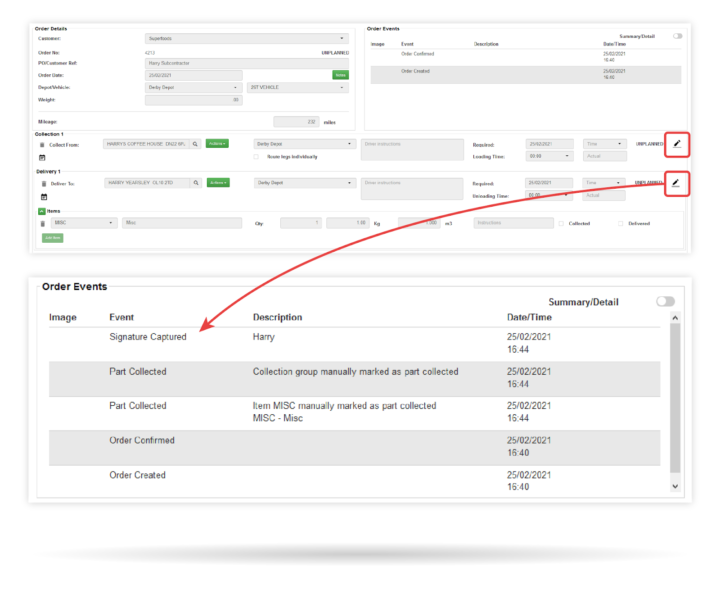Select the Order Confirmed row in the enlarged panel
Viewport: 720px width, 589px height.
354,448
